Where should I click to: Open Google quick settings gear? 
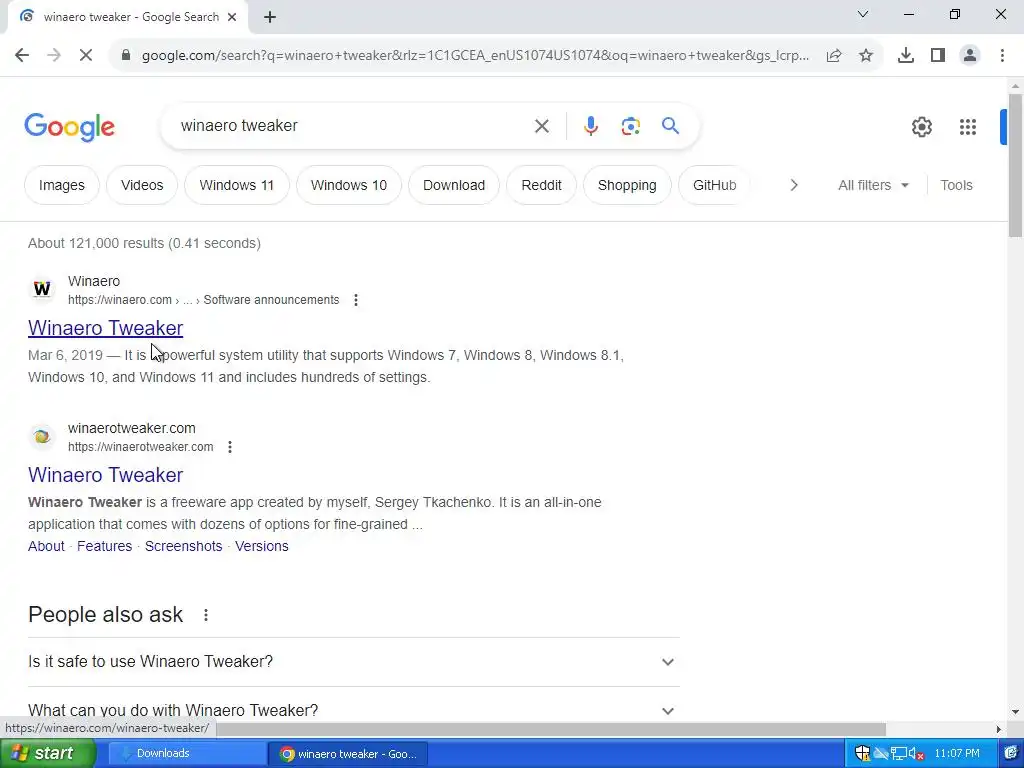tap(921, 127)
